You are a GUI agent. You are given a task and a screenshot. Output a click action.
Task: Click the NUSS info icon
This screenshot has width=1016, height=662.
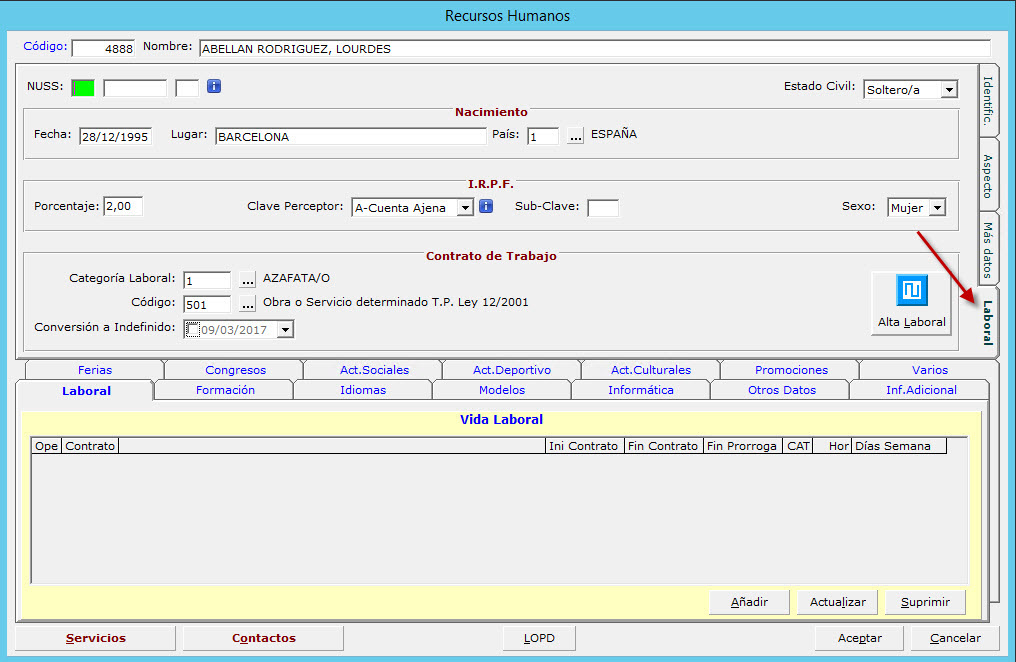tap(214, 86)
